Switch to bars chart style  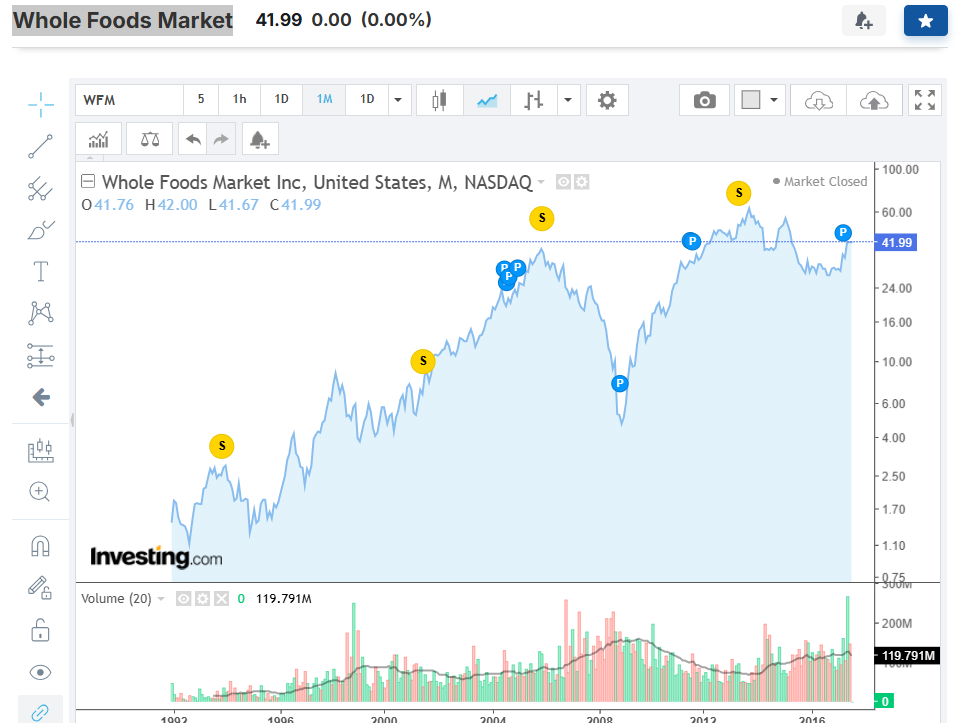[534, 100]
